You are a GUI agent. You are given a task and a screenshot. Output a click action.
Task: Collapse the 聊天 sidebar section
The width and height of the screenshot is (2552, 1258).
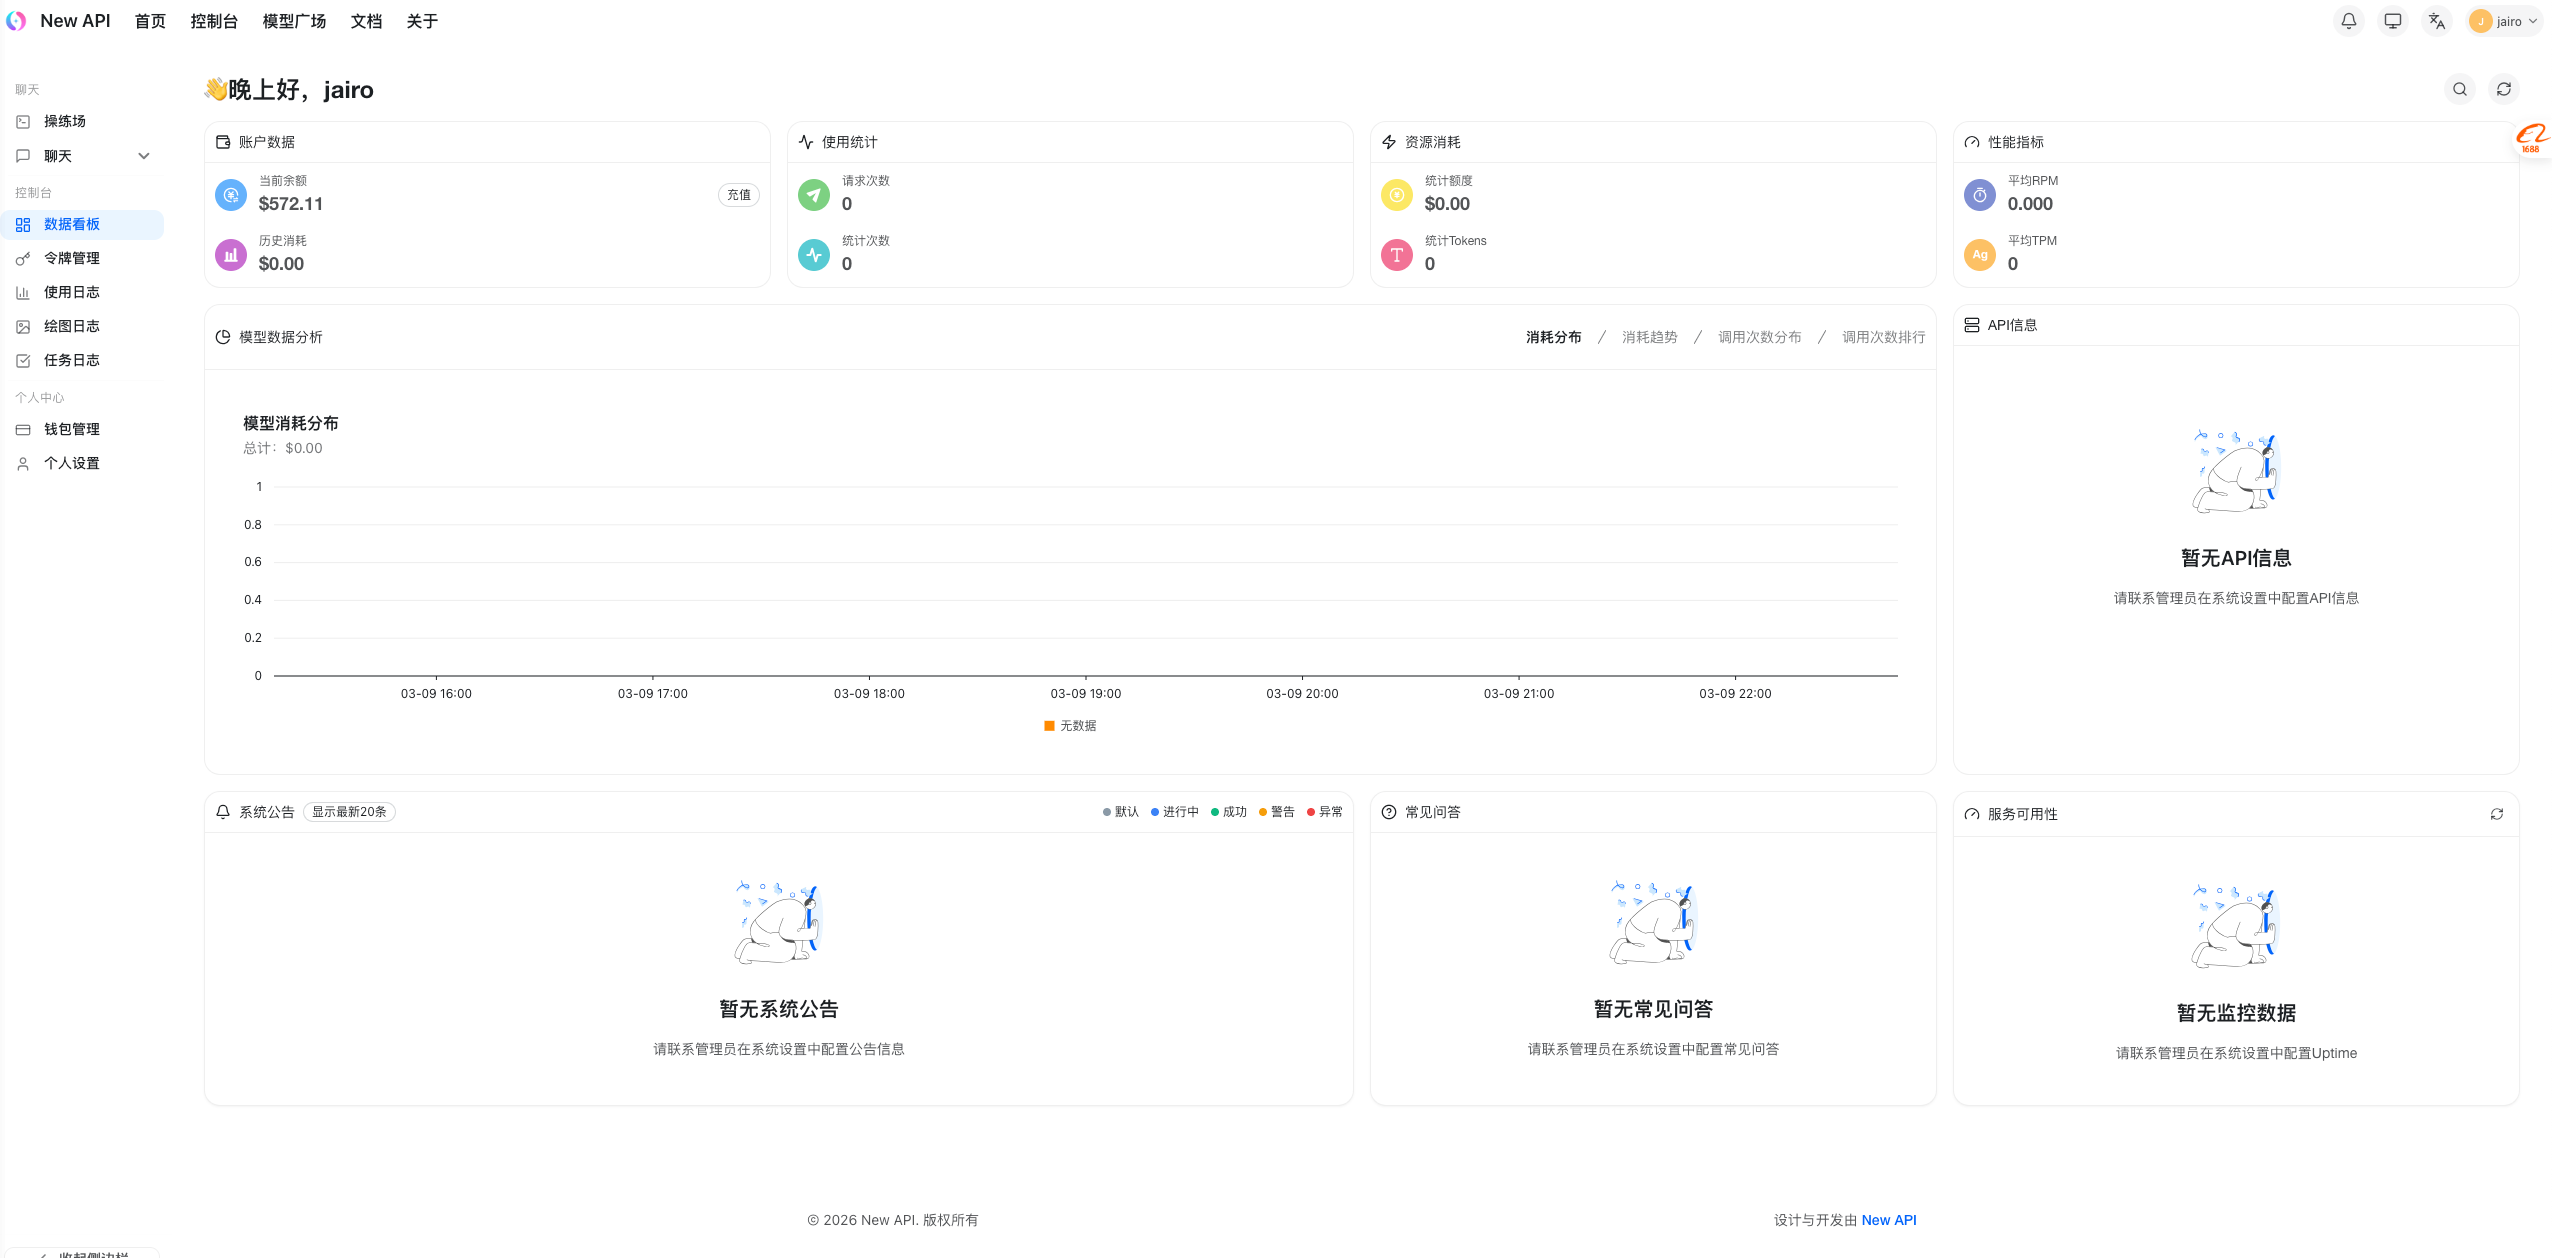tap(144, 155)
